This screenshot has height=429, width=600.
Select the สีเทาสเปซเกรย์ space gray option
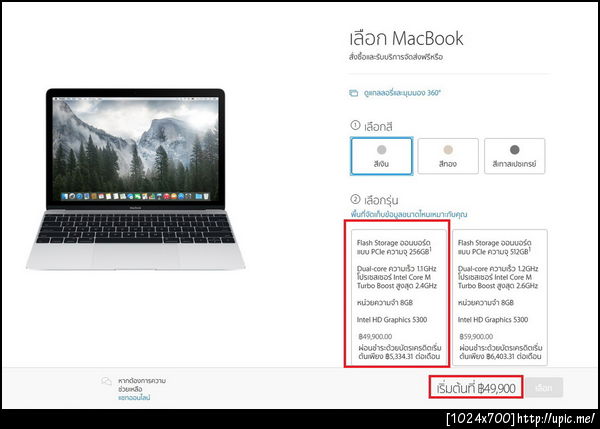[515, 156]
